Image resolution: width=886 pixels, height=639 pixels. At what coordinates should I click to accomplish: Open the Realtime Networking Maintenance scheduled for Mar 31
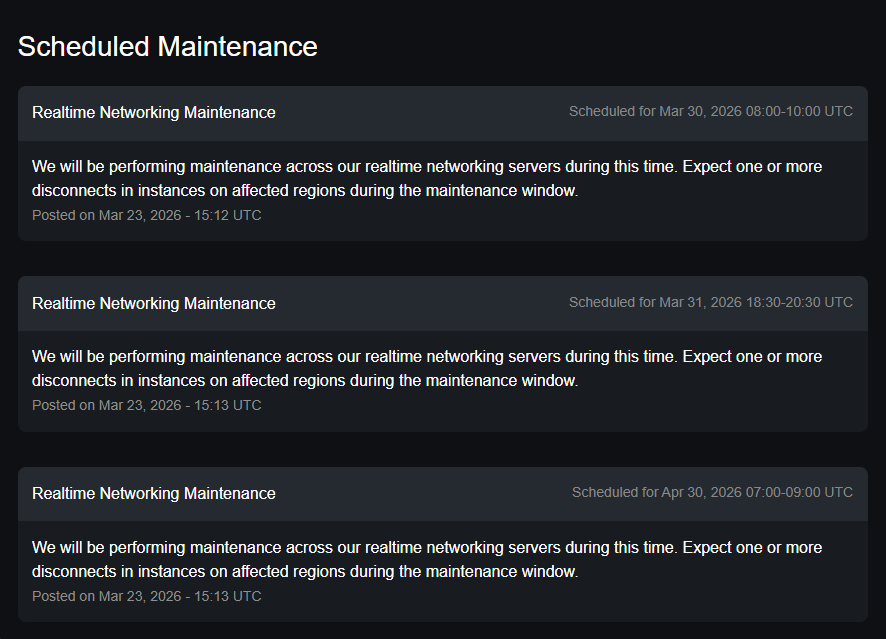click(x=154, y=303)
